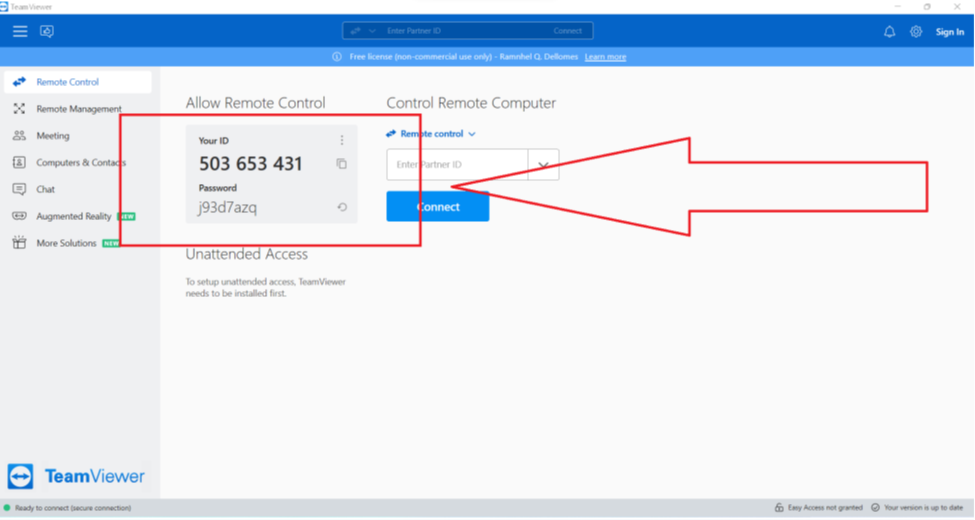Click the Chat bubble icon
975x520 pixels.
(x=19, y=189)
